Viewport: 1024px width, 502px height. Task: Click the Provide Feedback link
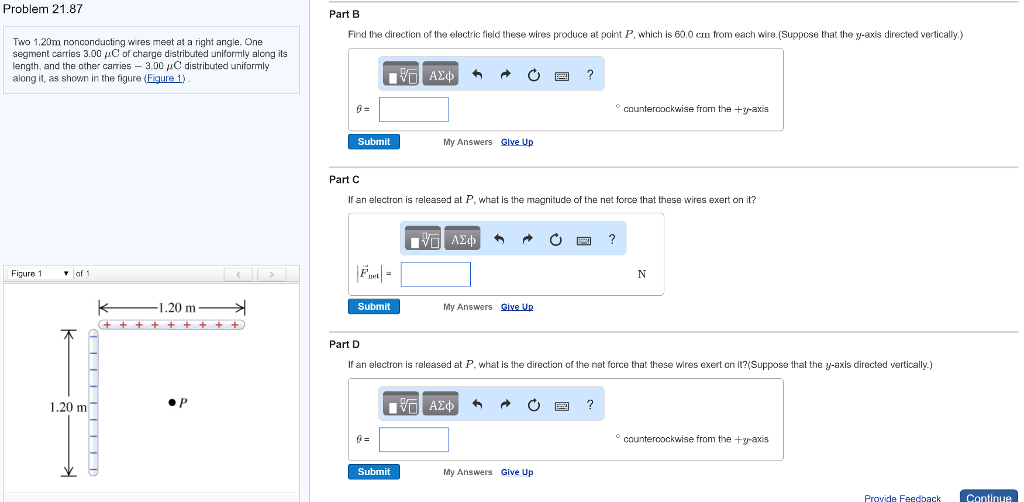pyautogui.click(x=902, y=497)
